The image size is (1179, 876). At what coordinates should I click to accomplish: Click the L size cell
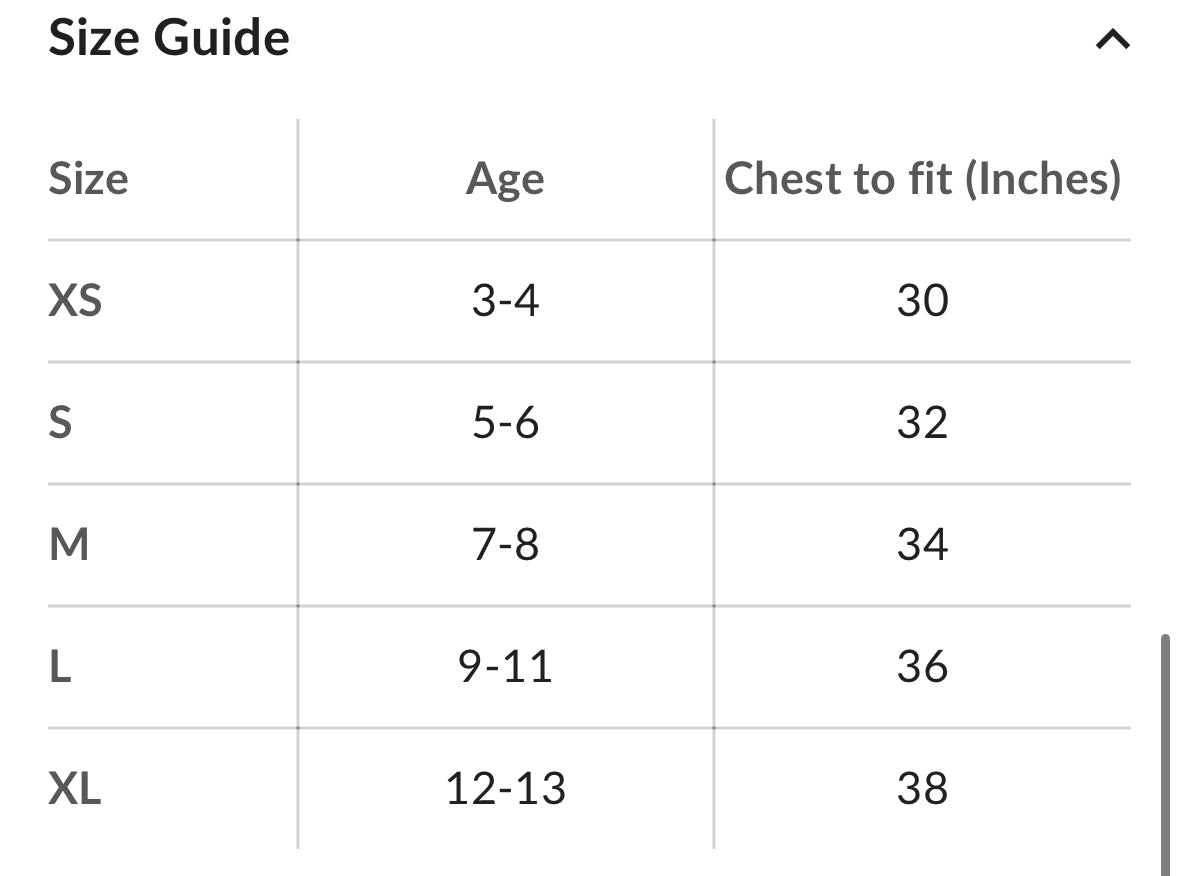pos(60,666)
